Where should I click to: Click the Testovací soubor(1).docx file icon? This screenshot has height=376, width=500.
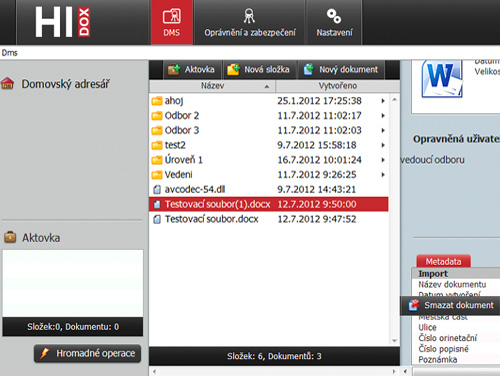157,204
